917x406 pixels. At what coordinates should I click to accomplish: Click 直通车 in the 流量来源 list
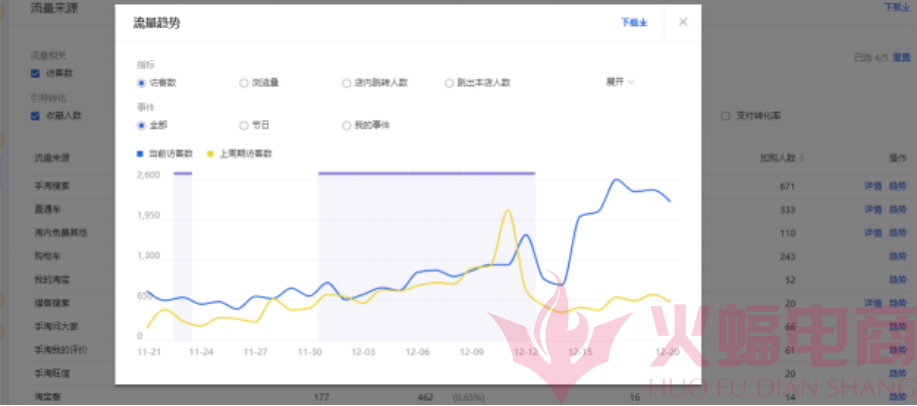tap(48, 209)
